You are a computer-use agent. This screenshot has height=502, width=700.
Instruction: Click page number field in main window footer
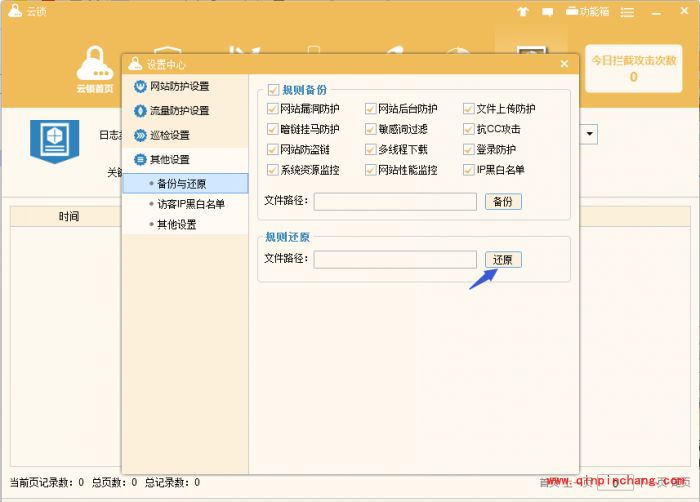pos(615,483)
